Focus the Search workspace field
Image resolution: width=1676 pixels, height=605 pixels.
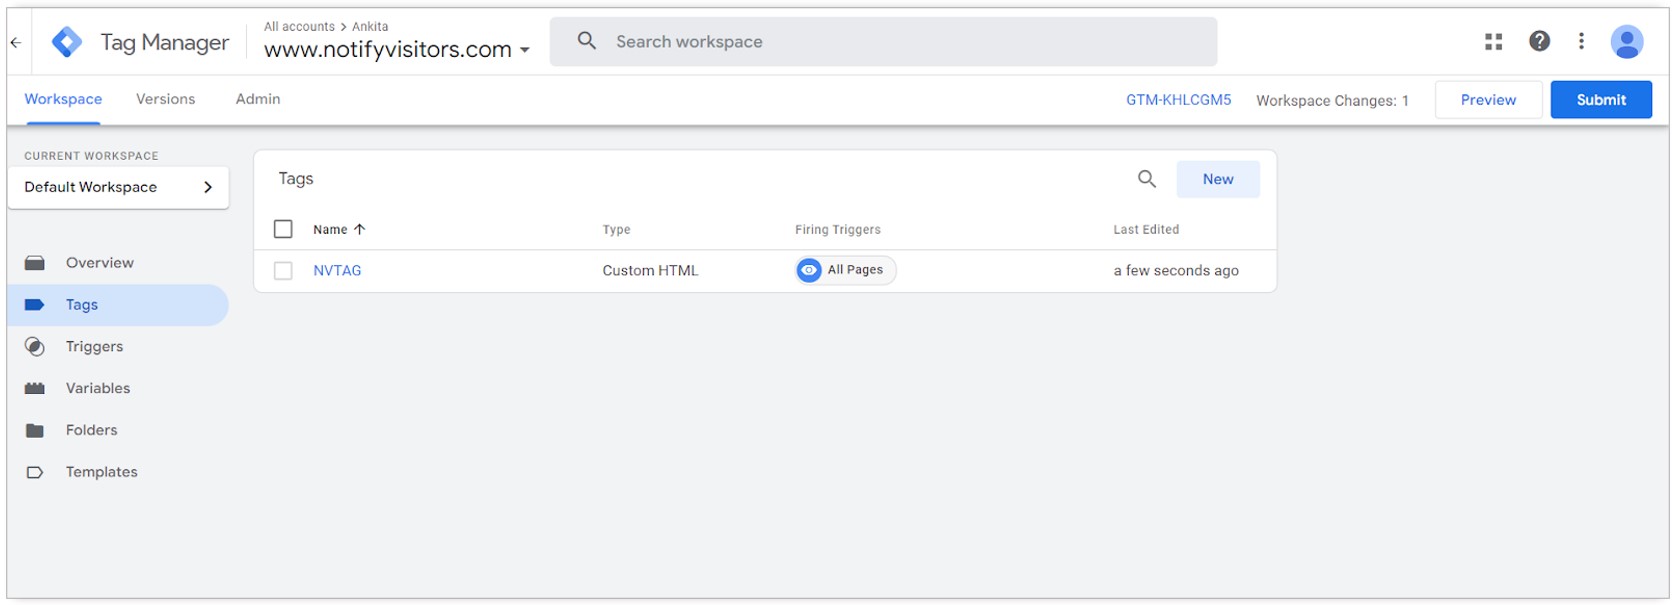point(884,41)
